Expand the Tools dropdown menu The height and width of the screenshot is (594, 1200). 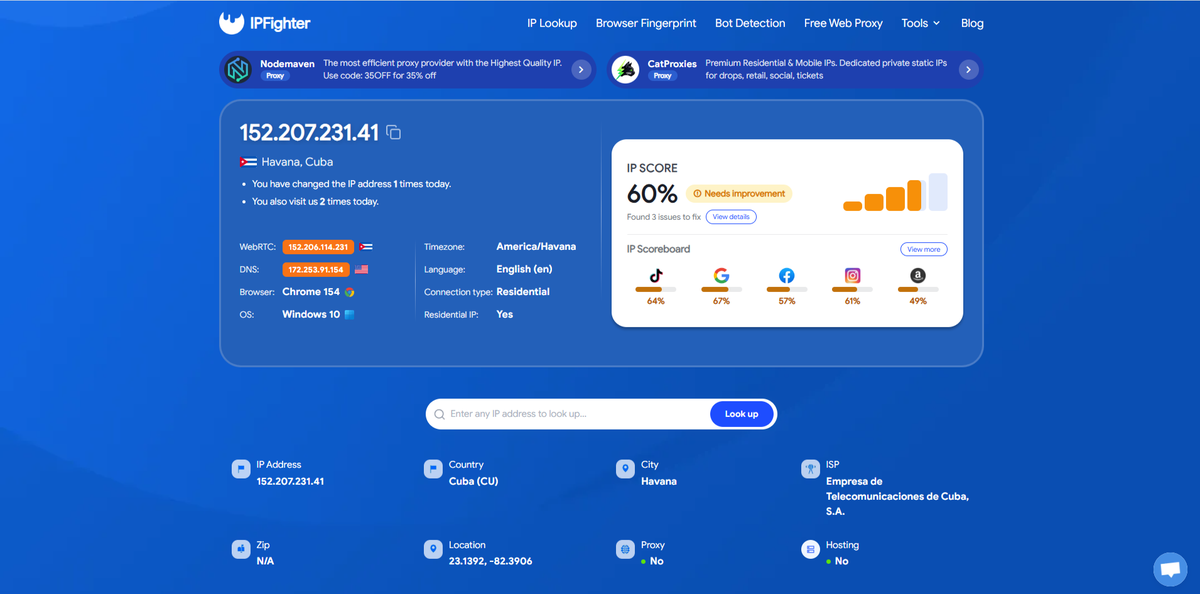pyautogui.click(x=920, y=23)
